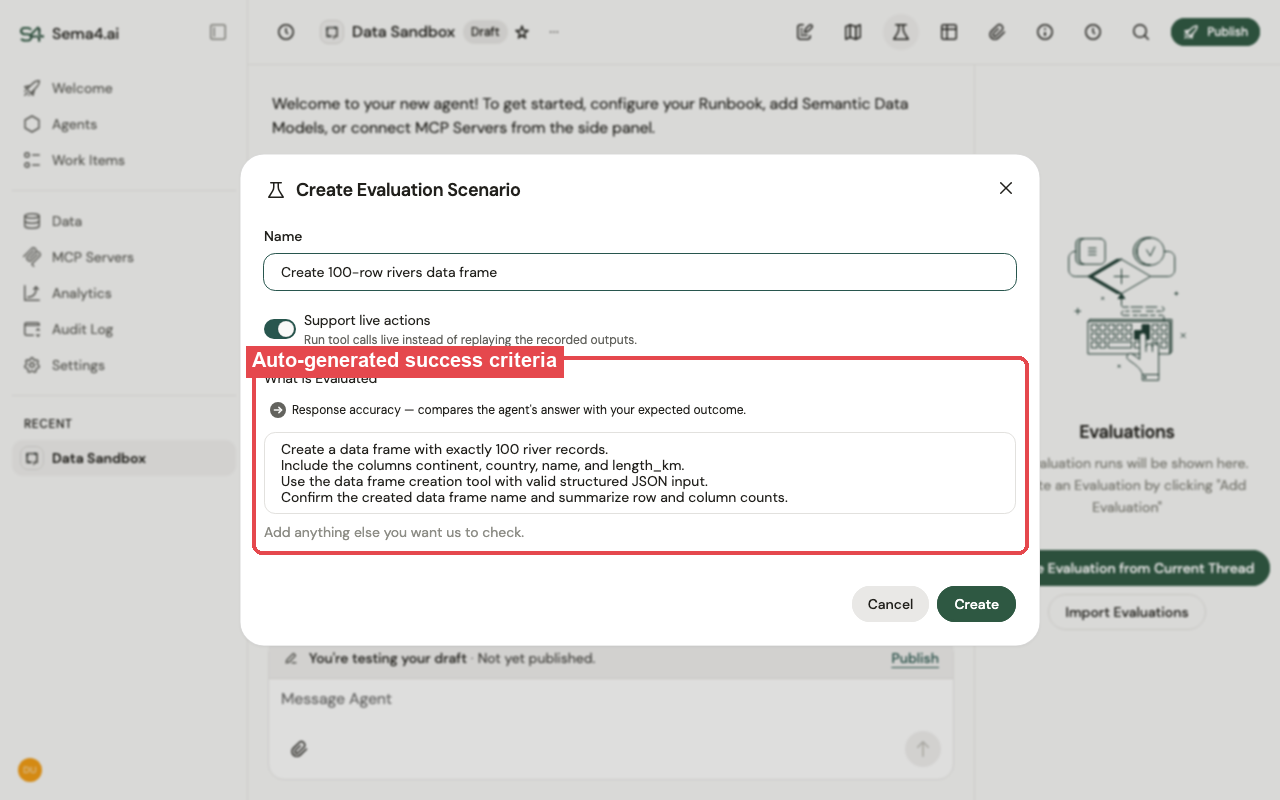Click the Message Agent input
Screen dimensions: 1280x800
[x=610, y=699]
